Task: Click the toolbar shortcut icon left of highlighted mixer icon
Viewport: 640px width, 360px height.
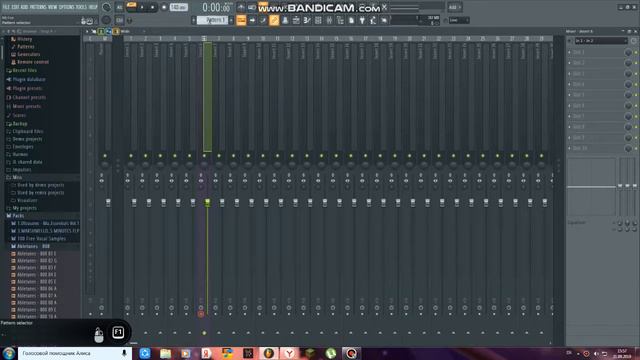Action: pyautogui.click(x=263, y=20)
